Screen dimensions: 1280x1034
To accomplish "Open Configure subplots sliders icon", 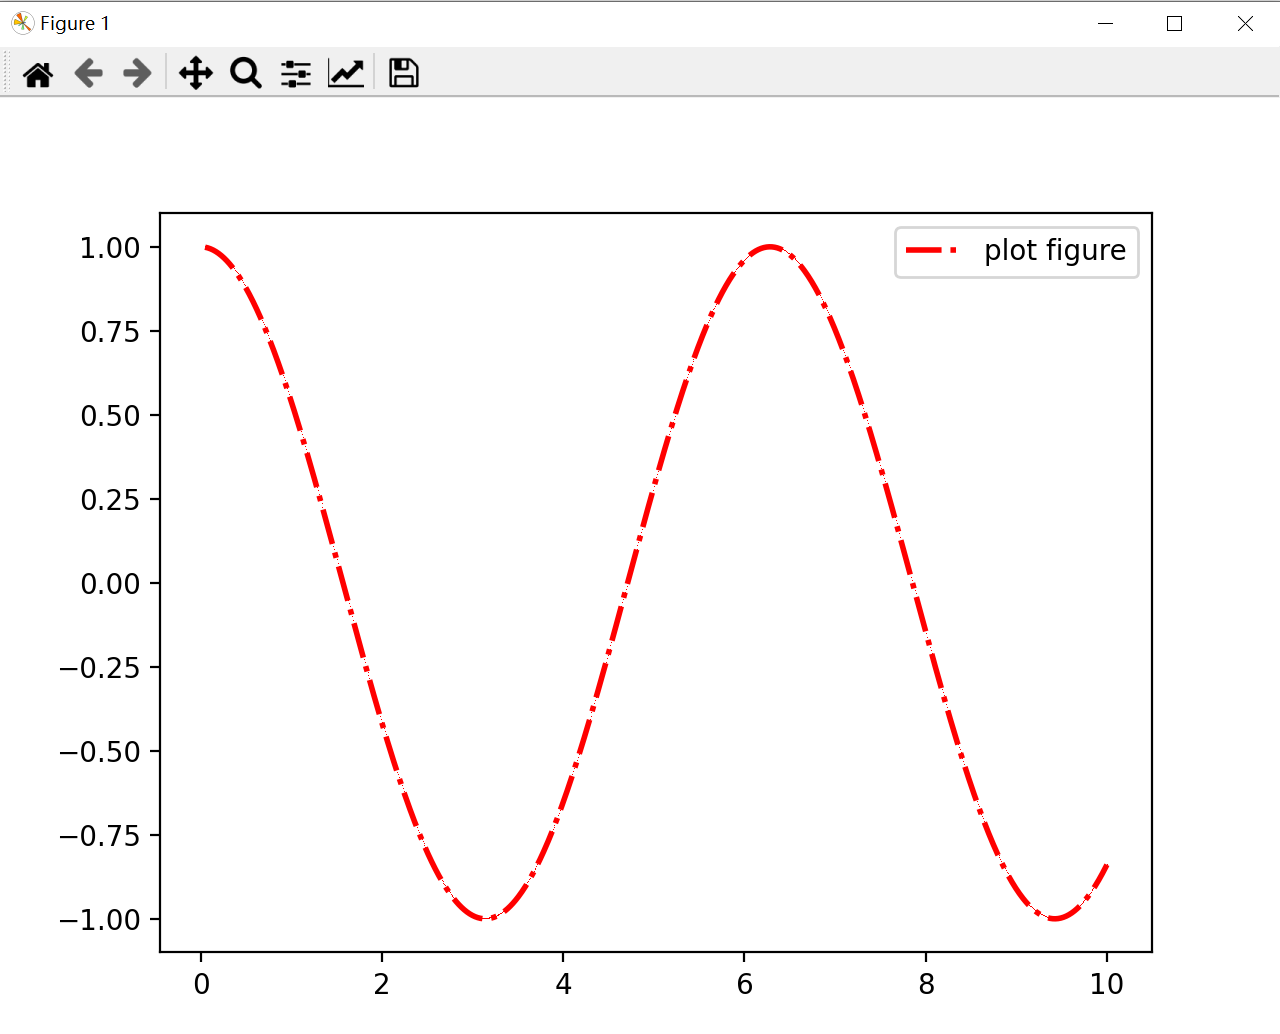I will click(296, 73).
